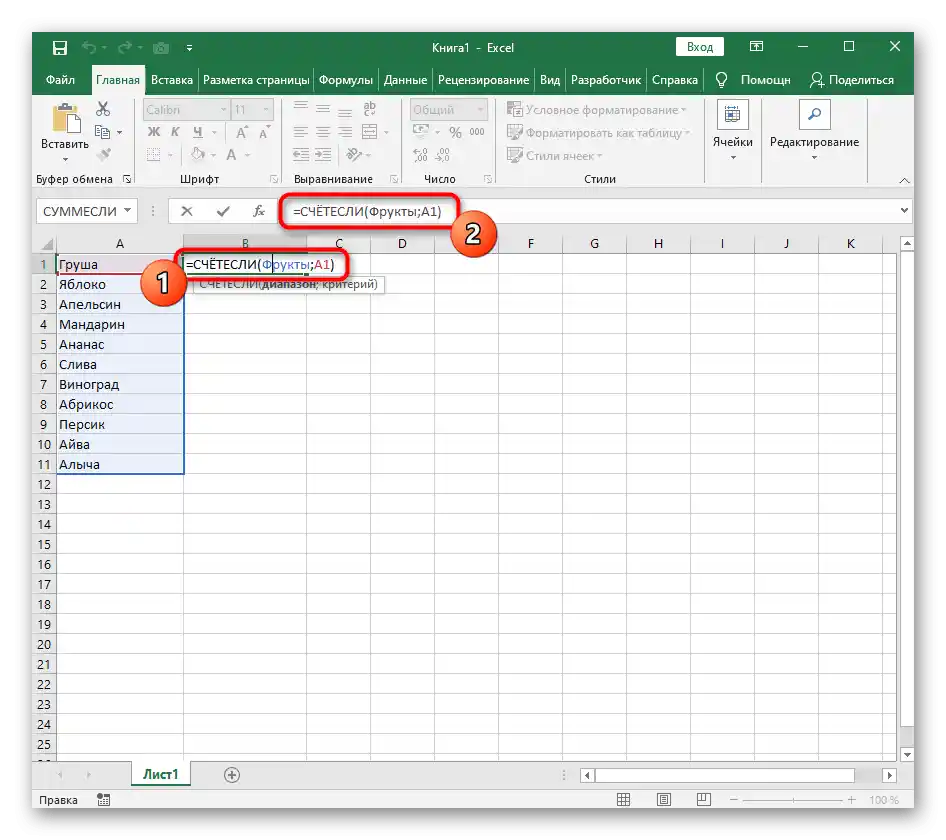
Task: Open the Файл menu
Action: pyautogui.click(x=60, y=80)
